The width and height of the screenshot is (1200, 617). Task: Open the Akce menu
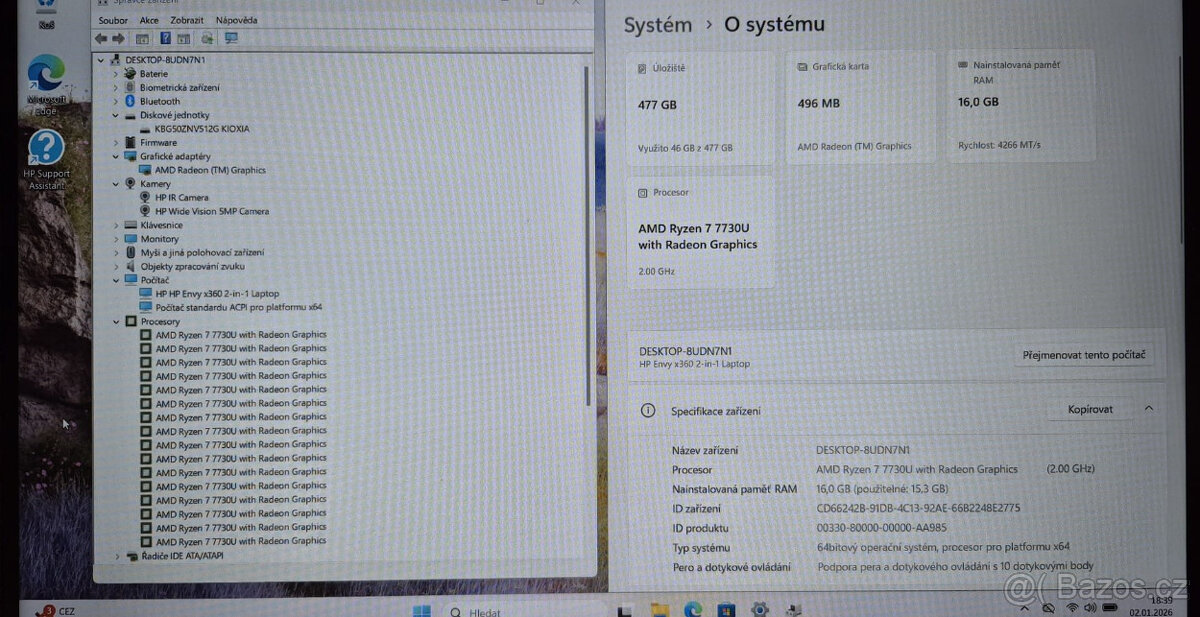pos(148,20)
